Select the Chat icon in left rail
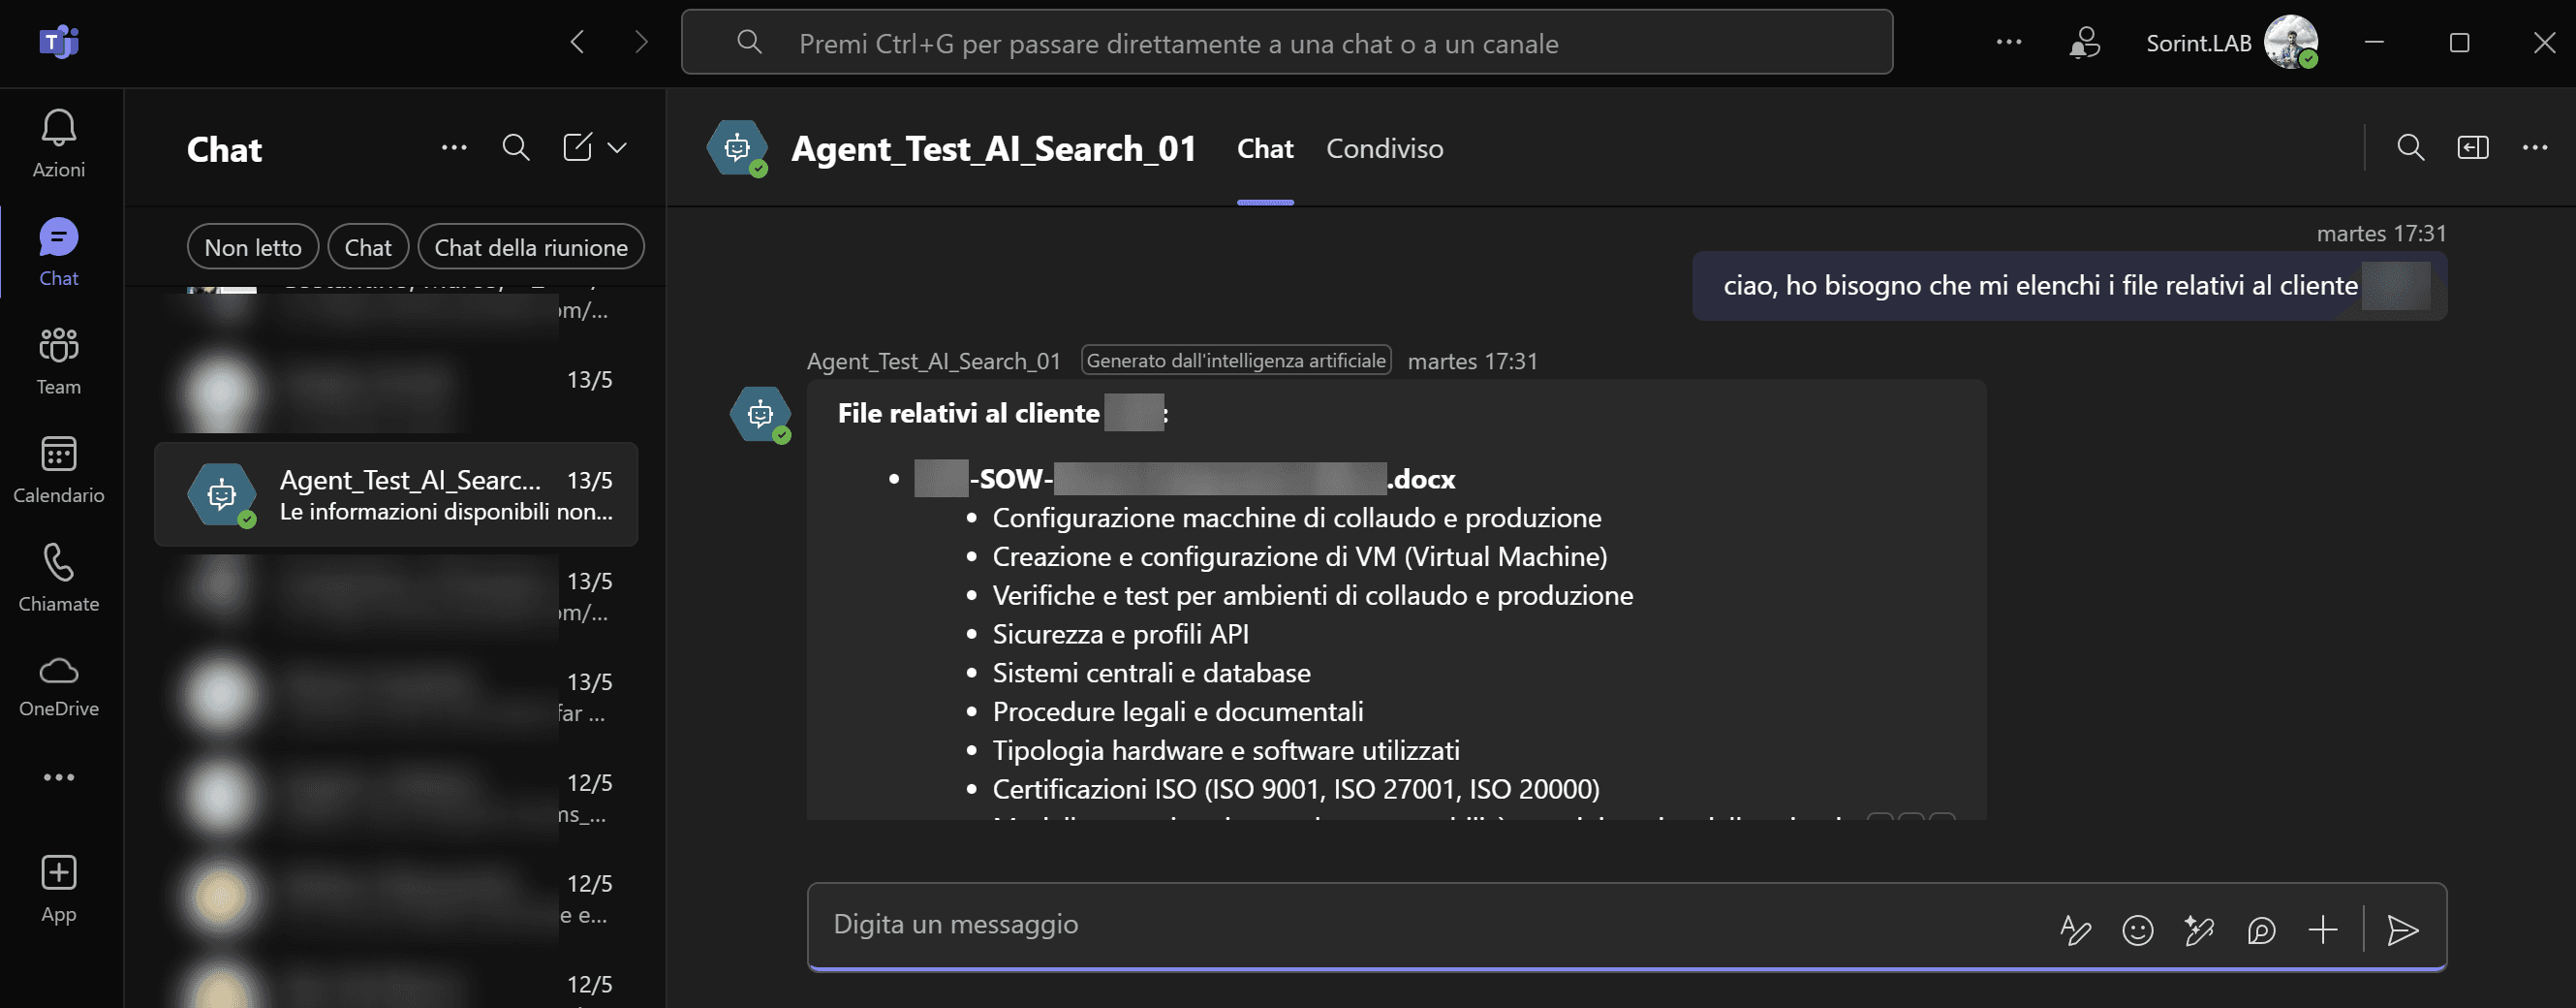The width and height of the screenshot is (2576, 1008). (59, 252)
